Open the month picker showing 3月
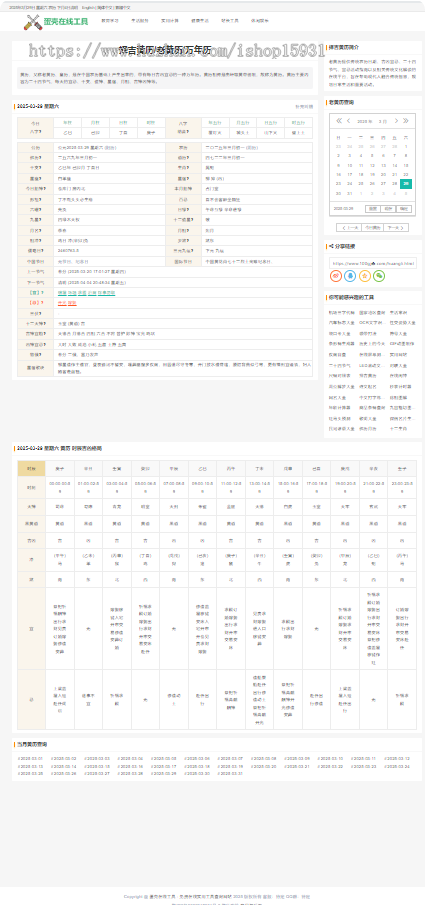425x905 pixels. click(383, 121)
